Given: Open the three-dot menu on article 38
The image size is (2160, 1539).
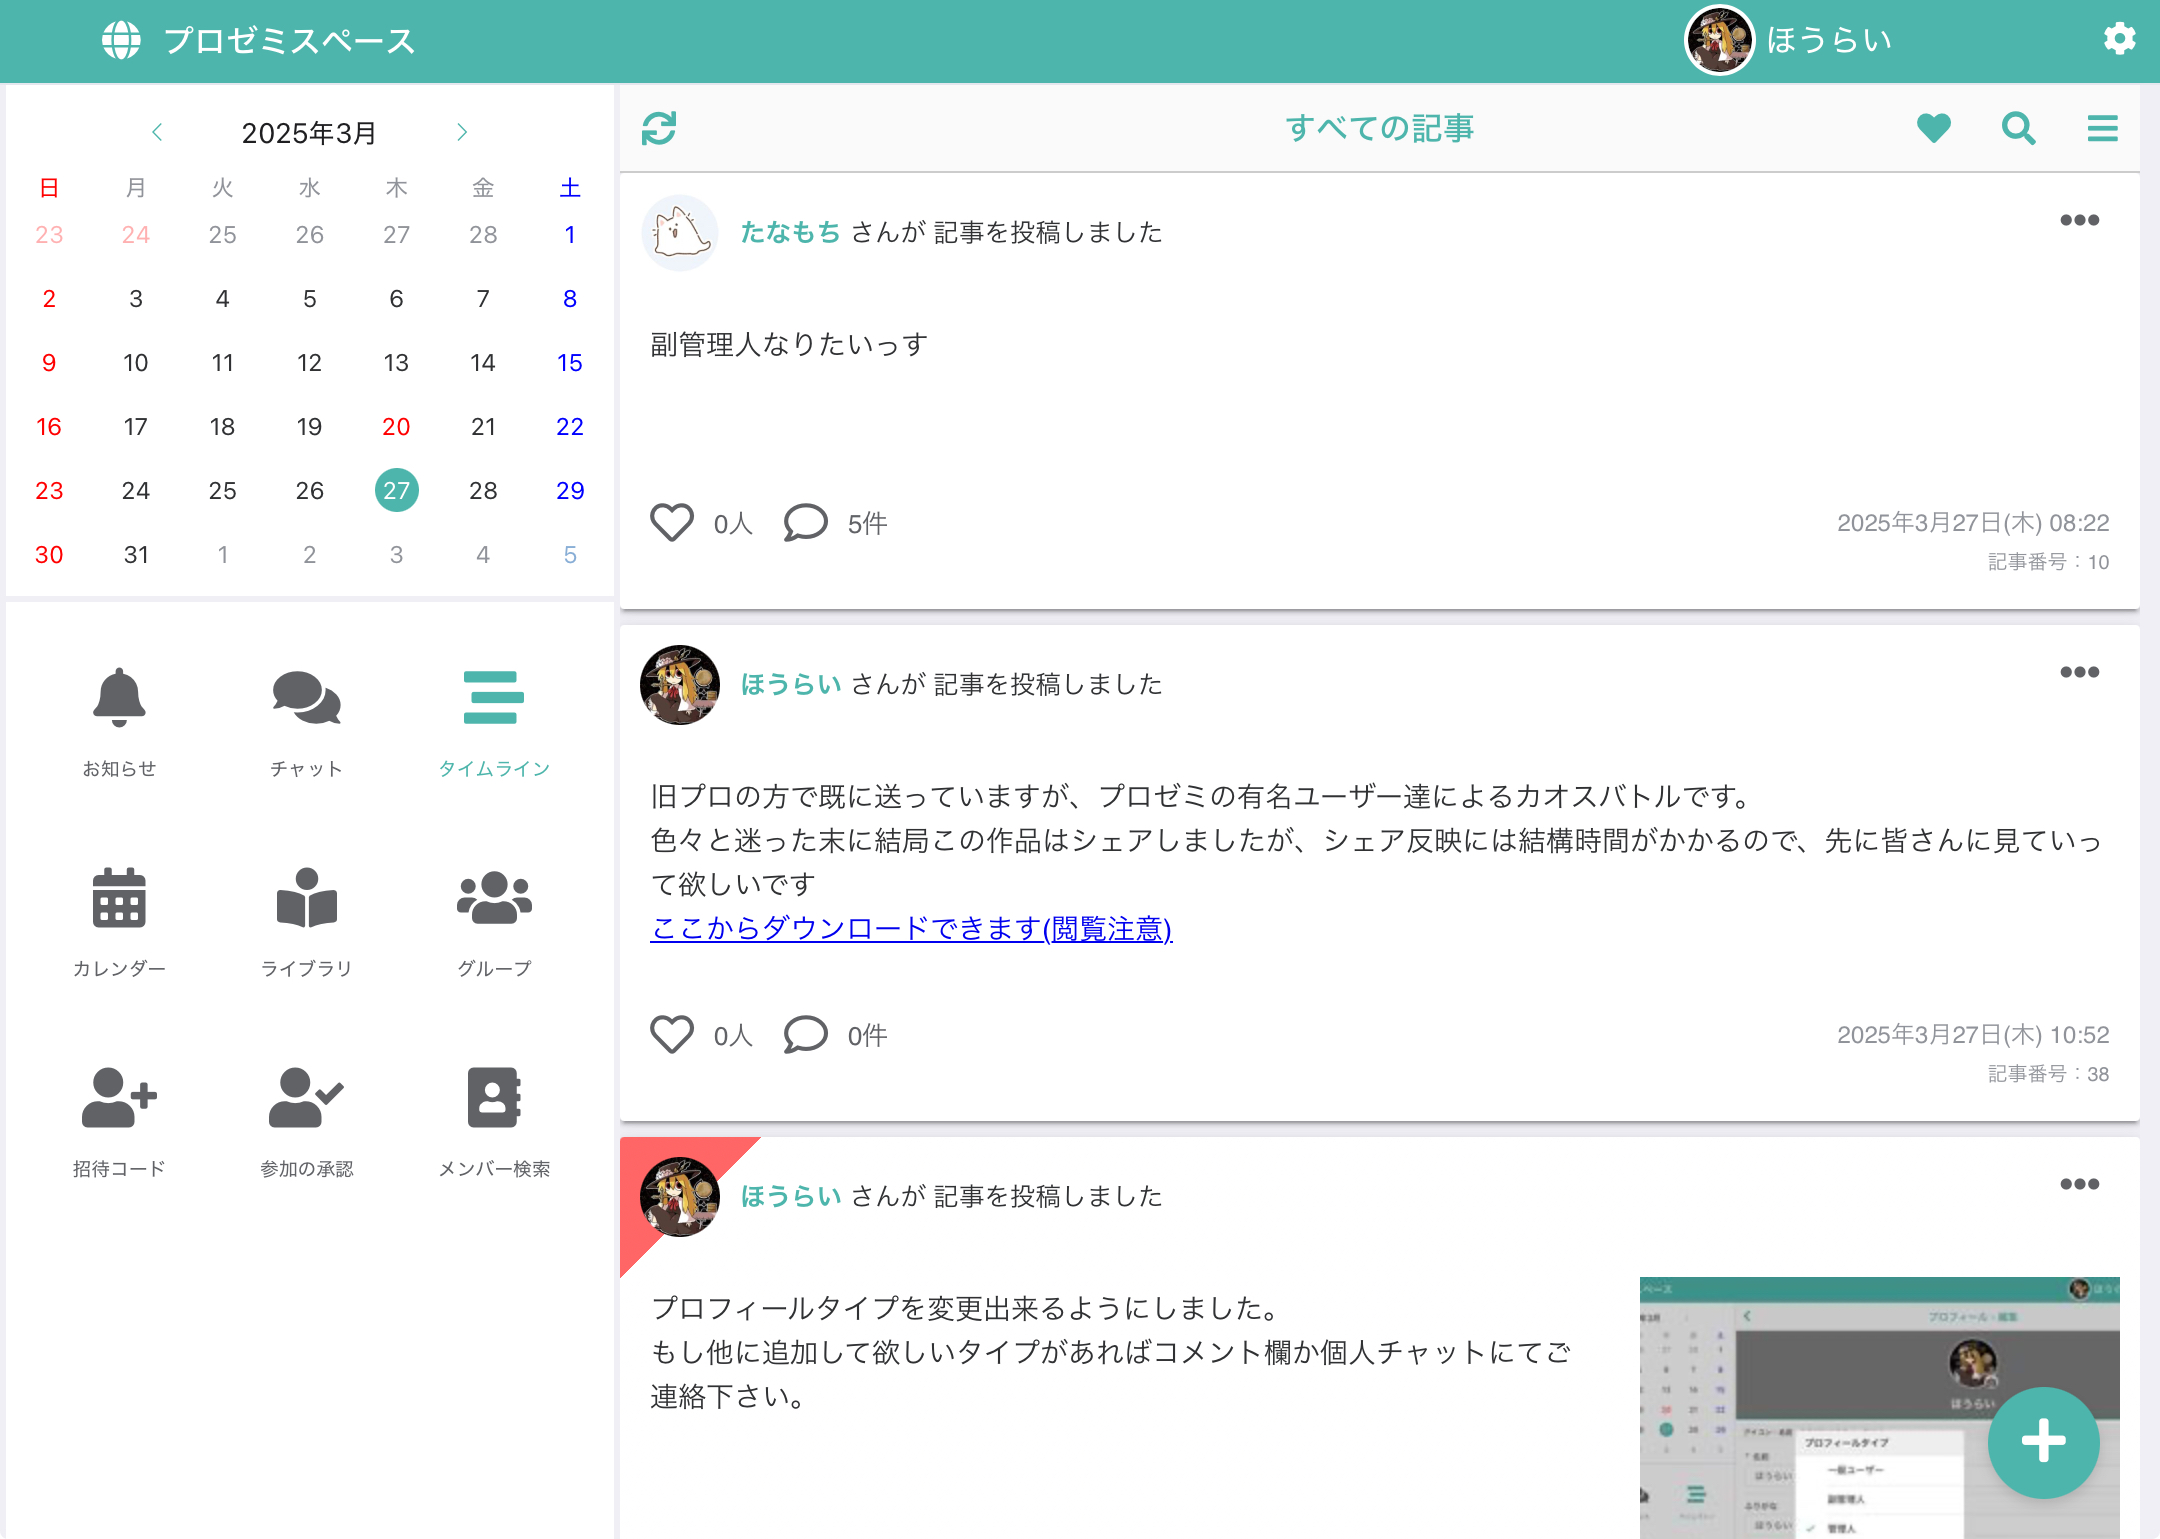Looking at the screenshot, I should 2079,672.
